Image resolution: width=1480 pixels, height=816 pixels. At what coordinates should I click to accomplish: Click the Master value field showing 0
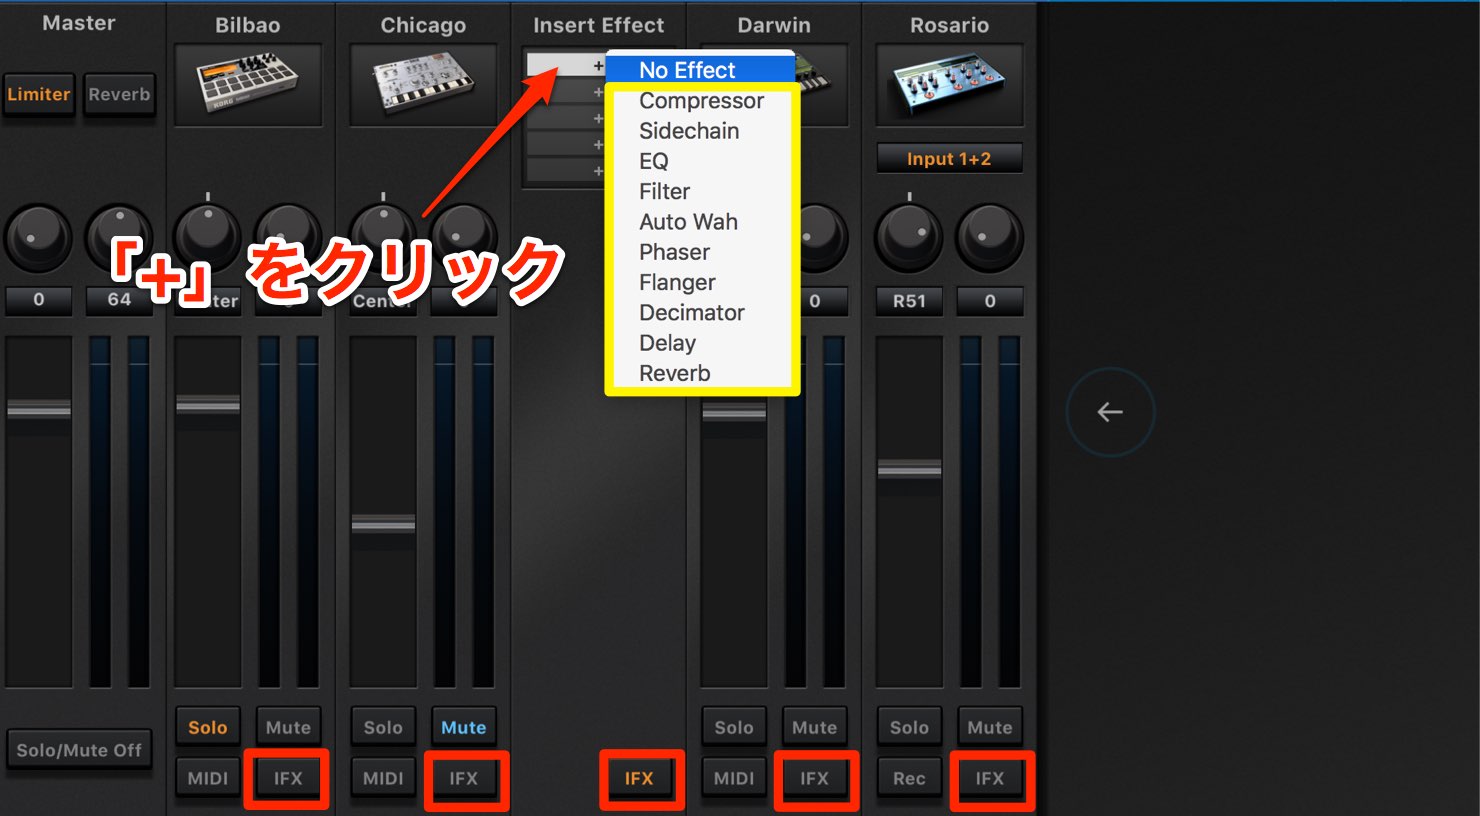click(x=38, y=300)
